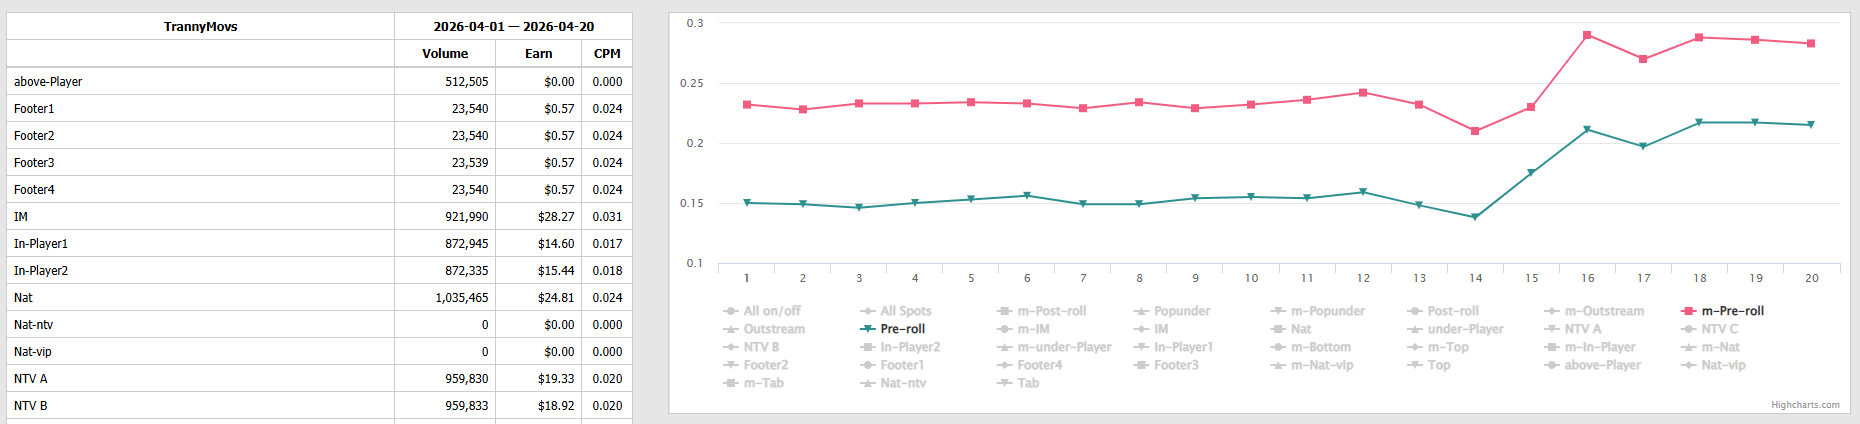This screenshot has height=424, width=1860.
Task: Click the date range header 2026-04-01 — 2026-04-20
Action: pyautogui.click(x=513, y=27)
